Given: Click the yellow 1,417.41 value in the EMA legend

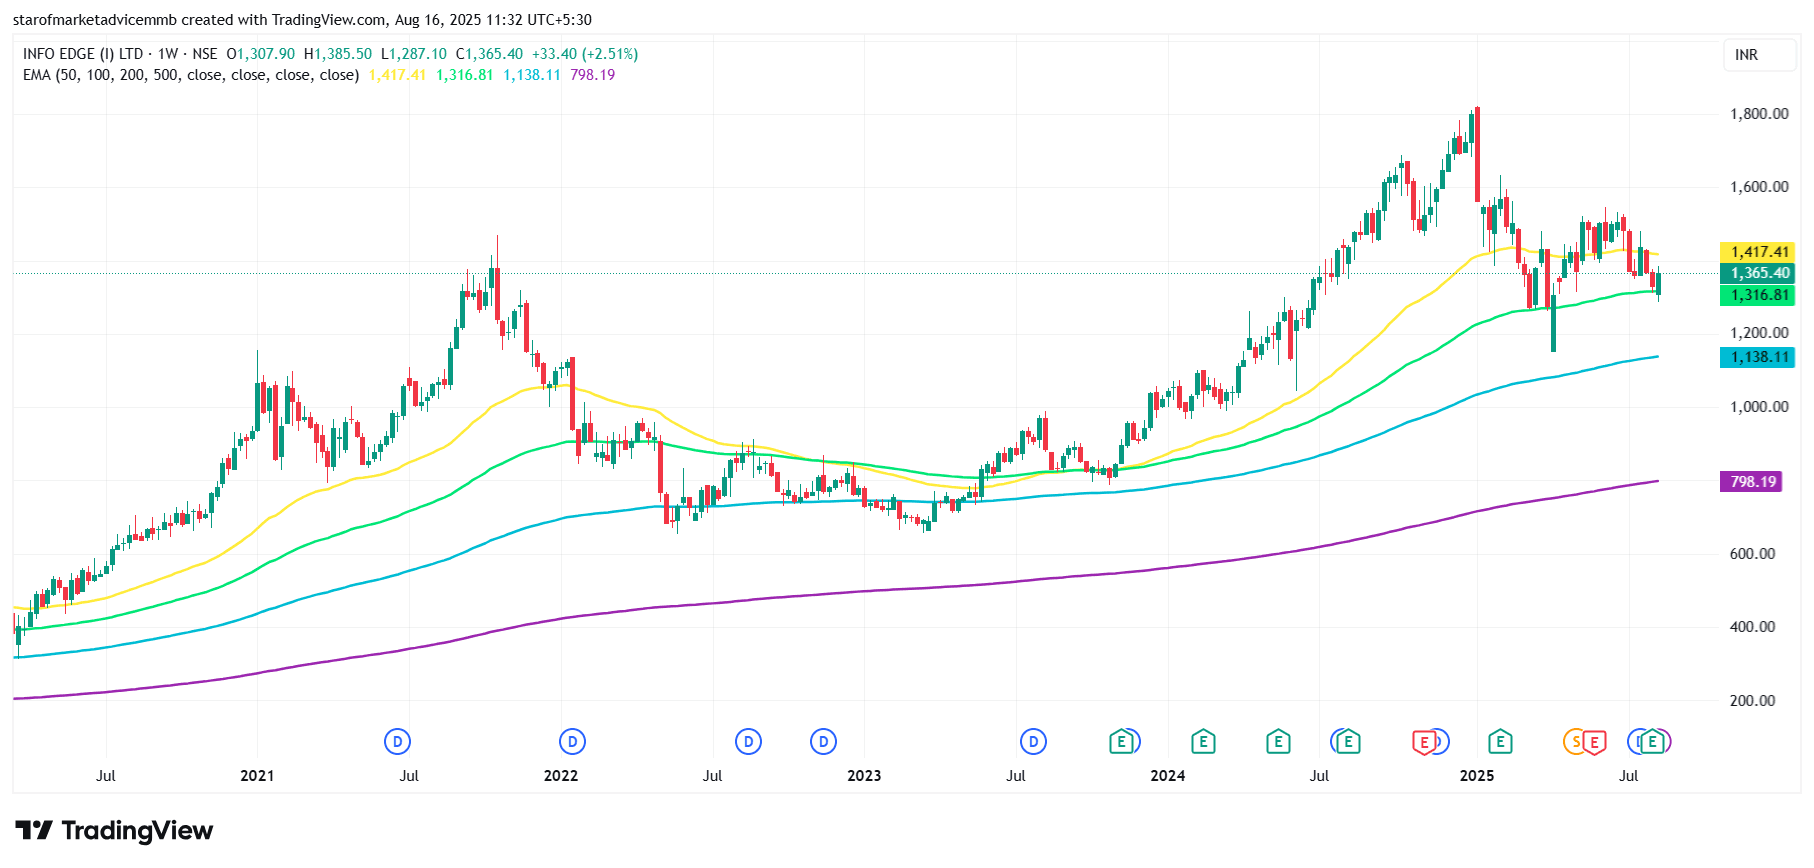Looking at the screenshot, I should coord(397,75).
